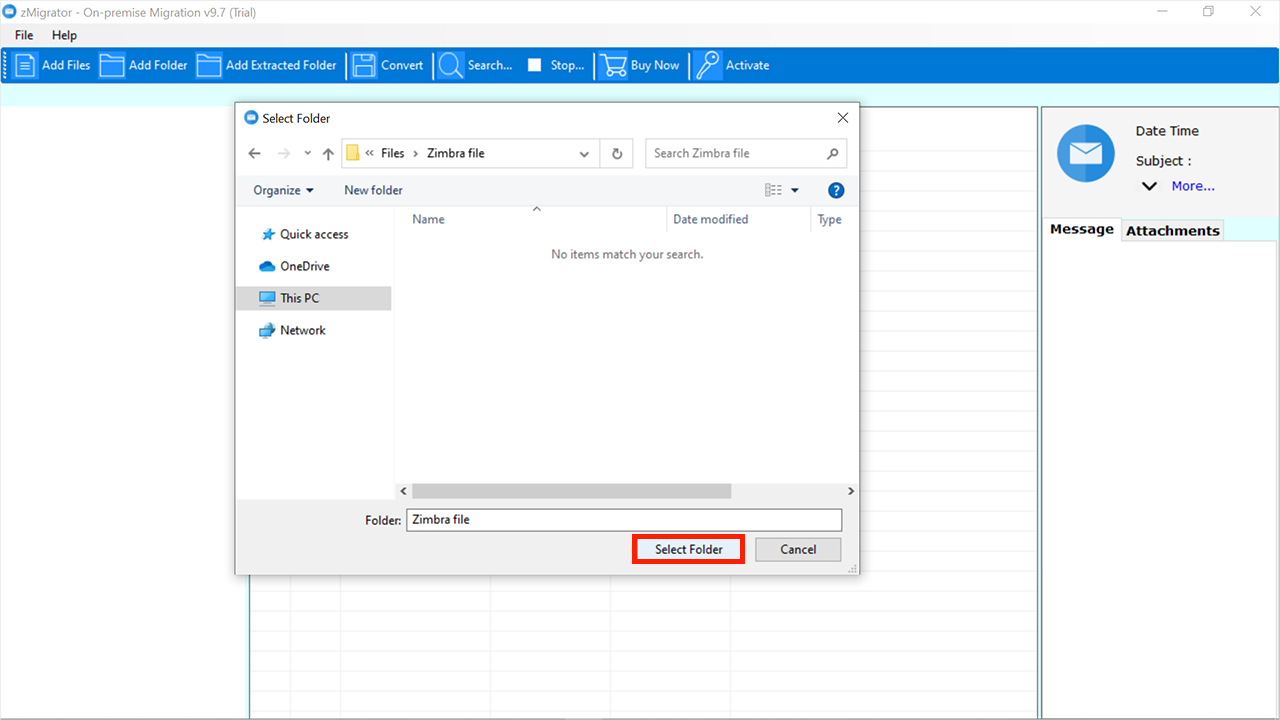Click the Add Folder toolbar icon

coord(112,65)
